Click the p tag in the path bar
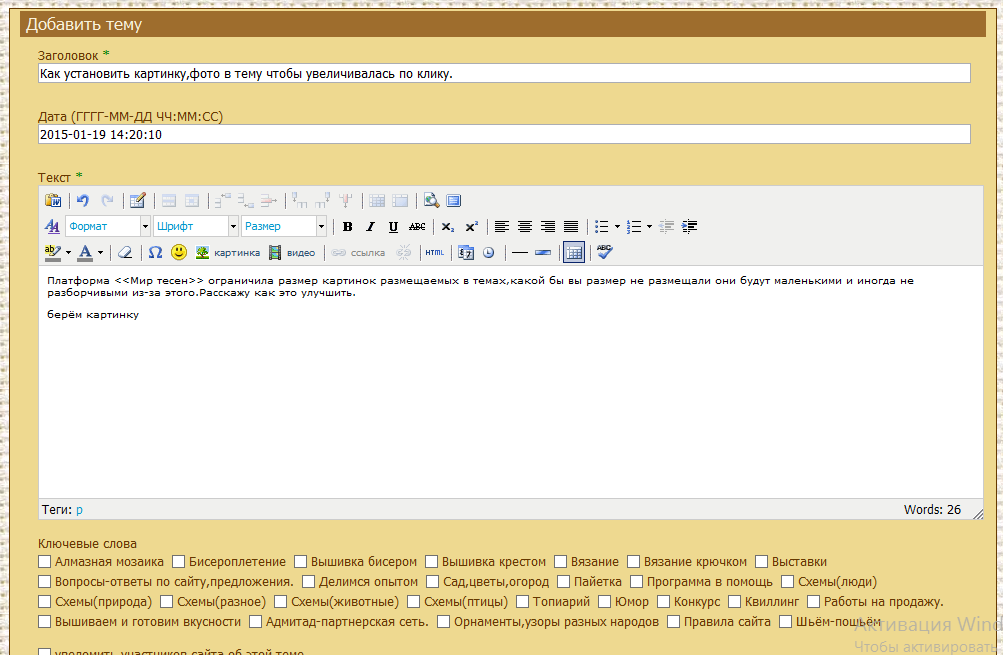1003x655 pixels. pos(79,509)
